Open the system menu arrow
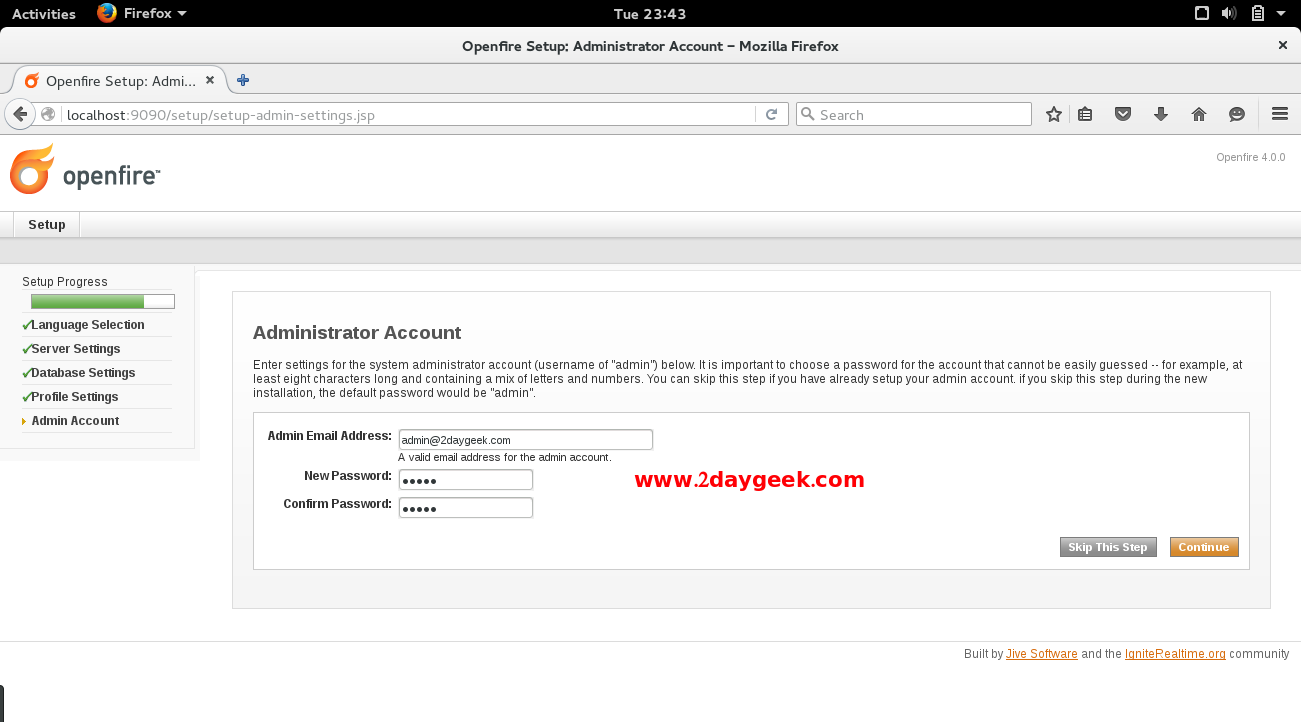Image resolution: width=1301 pixels, height=722 pixels. (1281, 13)
